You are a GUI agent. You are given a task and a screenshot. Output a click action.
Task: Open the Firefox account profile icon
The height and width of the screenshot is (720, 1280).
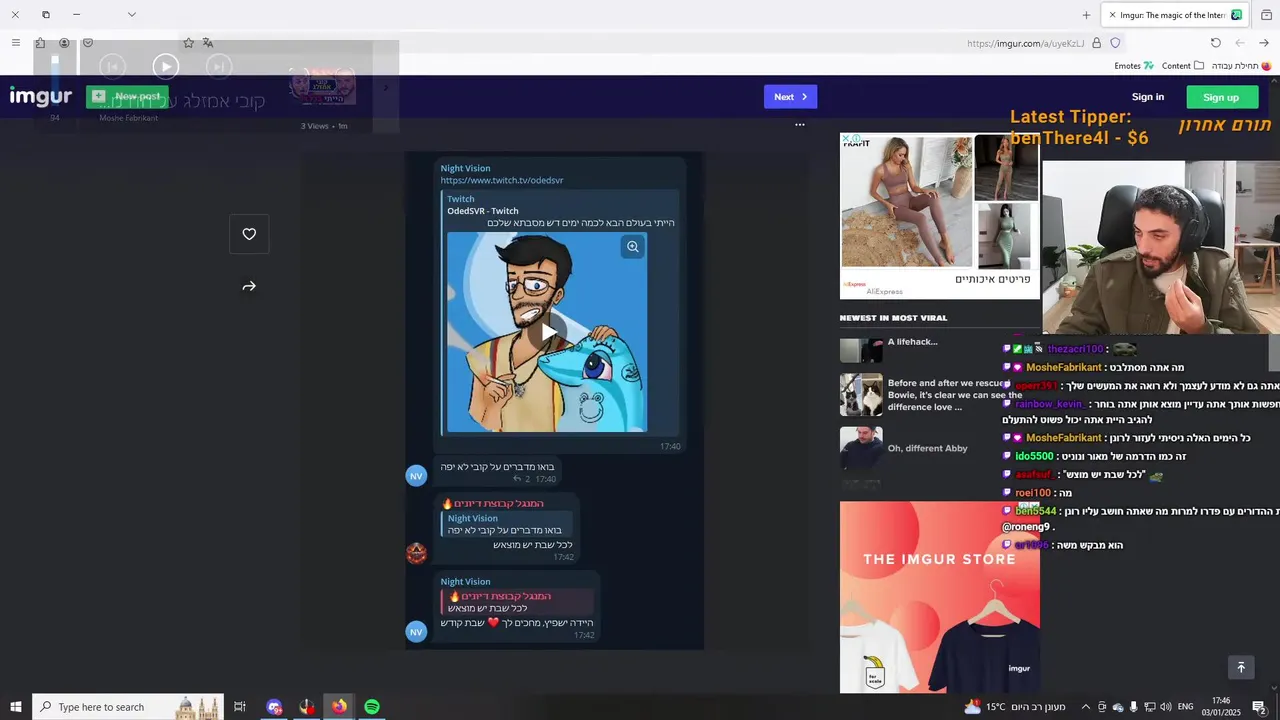pos(64,43)
